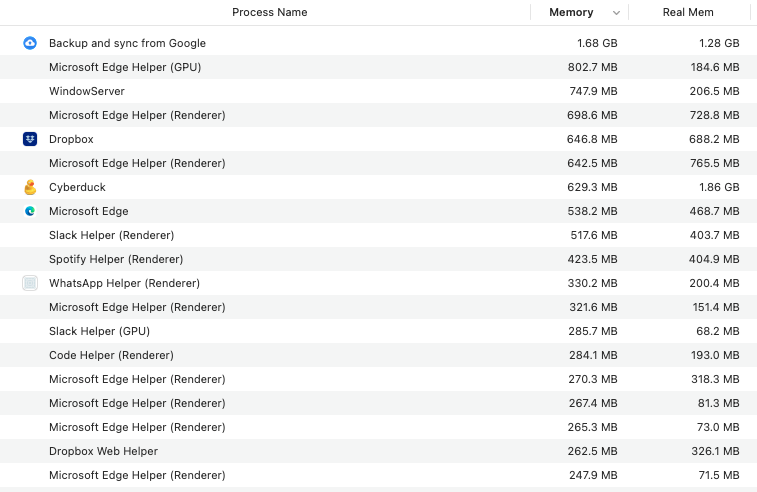Click the 1.68 GB memory value
The height and width of the screenshot is (492, 757).
point(597,43)
